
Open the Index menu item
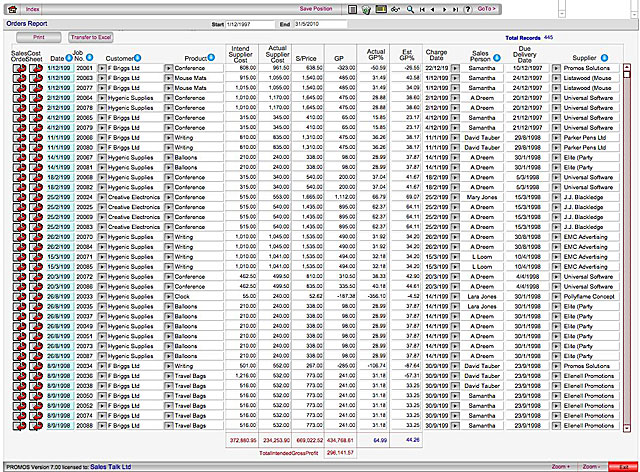tap(33, 9)
